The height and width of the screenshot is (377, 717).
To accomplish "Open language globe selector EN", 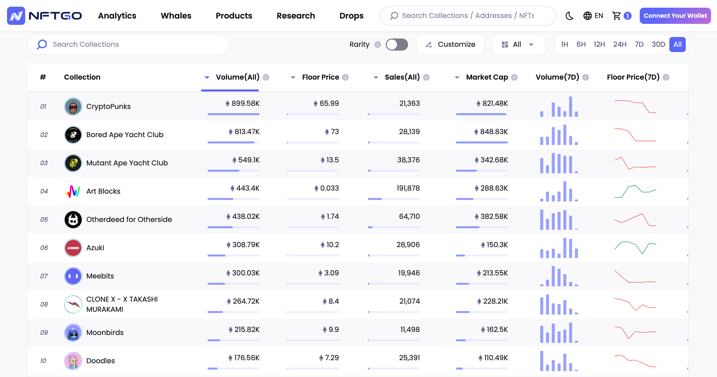I will 593,16.
